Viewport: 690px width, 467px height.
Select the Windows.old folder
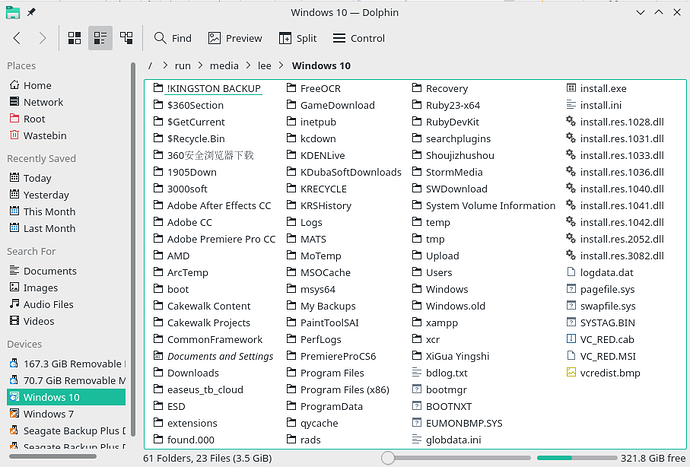(448, 306)
